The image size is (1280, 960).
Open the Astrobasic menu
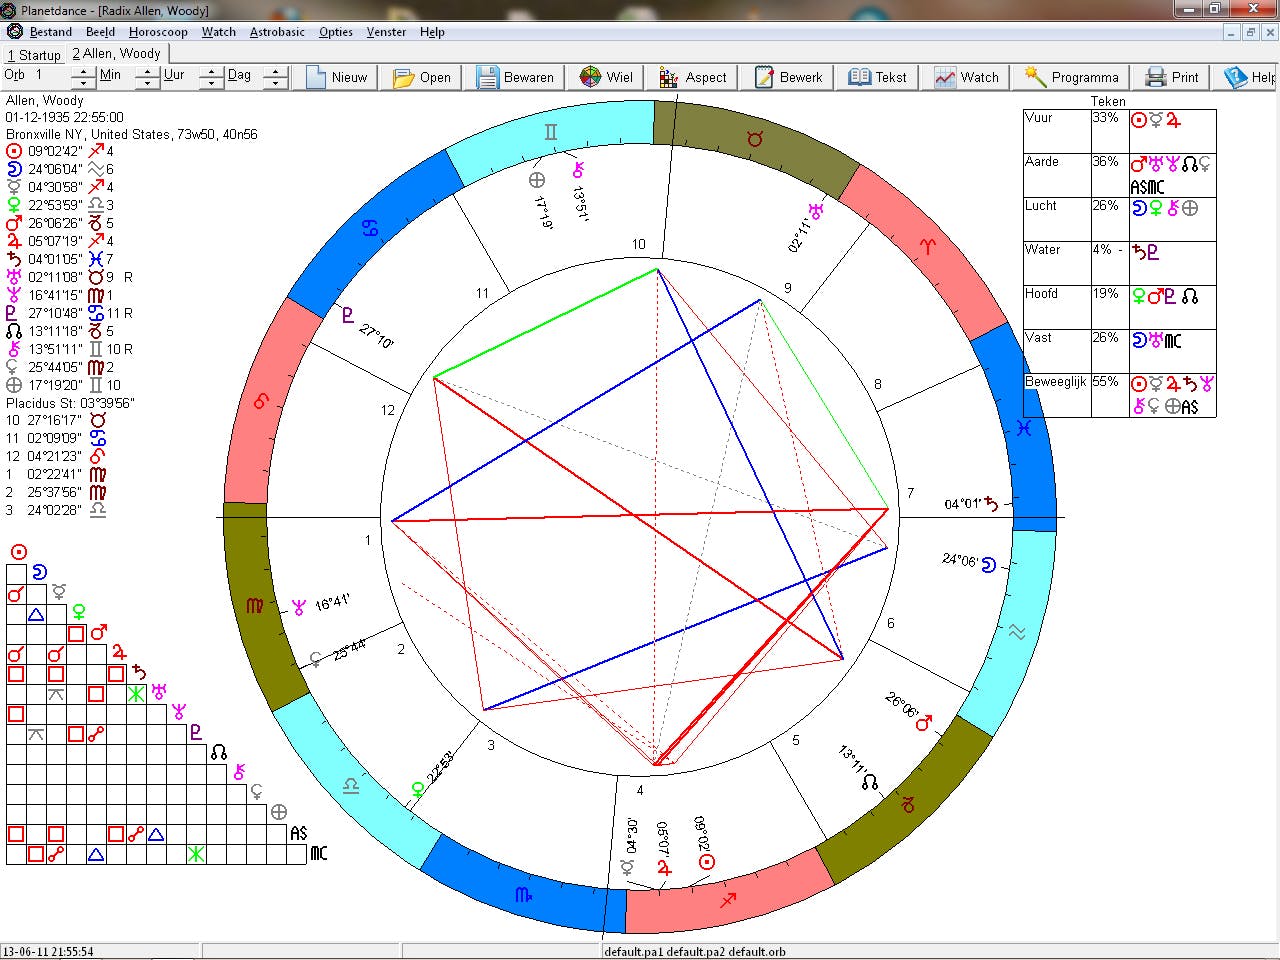coord(277,32)
